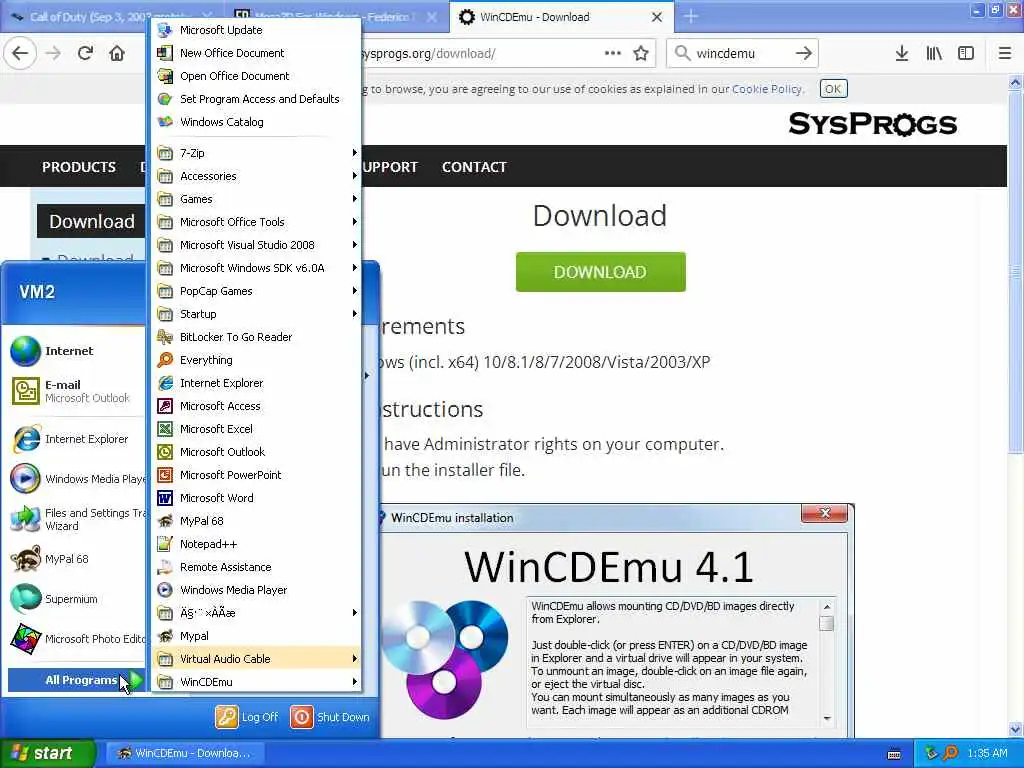Screen dimensions: 1024x768
Task: Expand the Games folder
Action: (256, 199)
